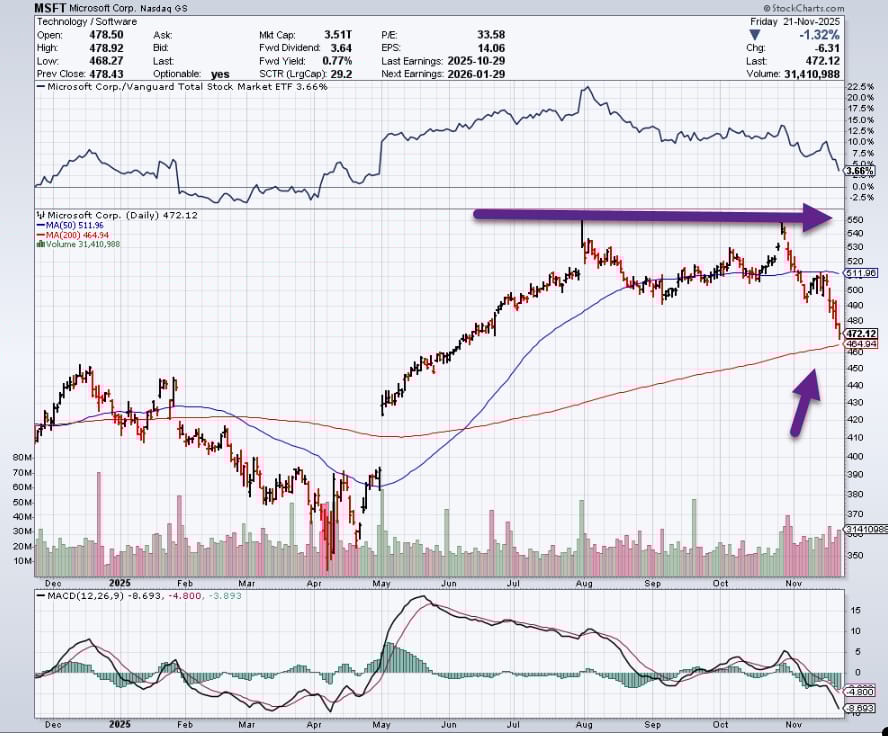Click the Aug label on price time axis
888x736 pixels.
(584, 583)
